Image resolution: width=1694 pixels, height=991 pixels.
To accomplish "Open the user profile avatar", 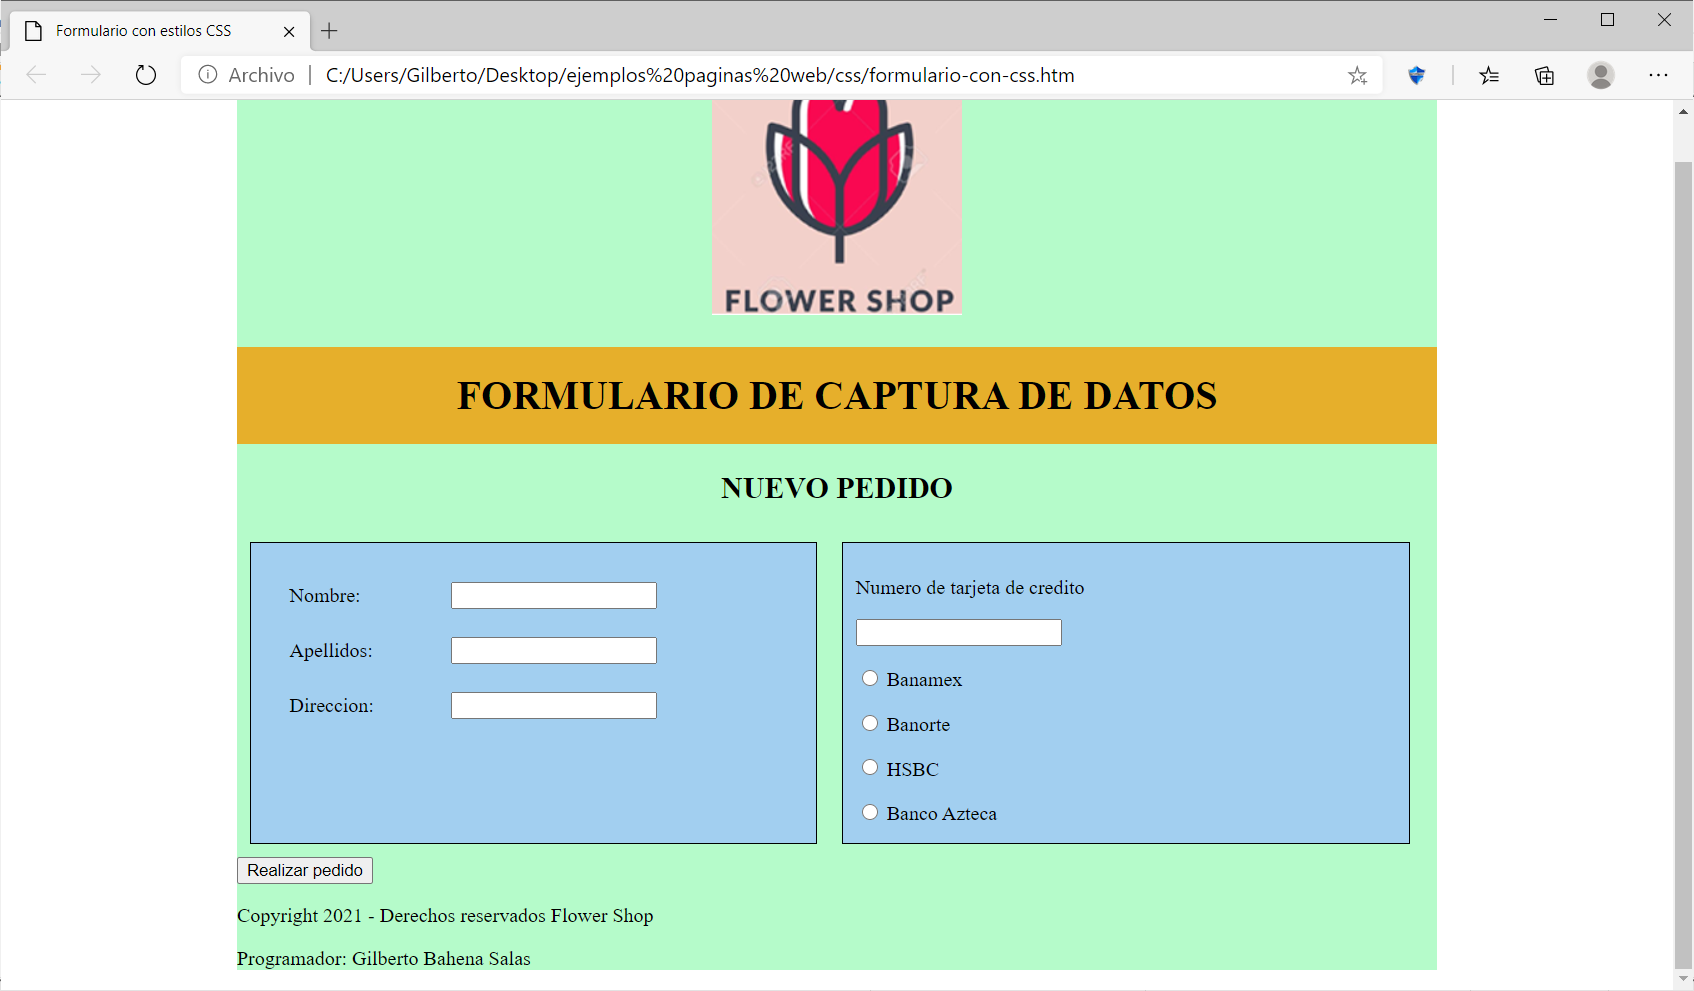I will point(1601,75).
